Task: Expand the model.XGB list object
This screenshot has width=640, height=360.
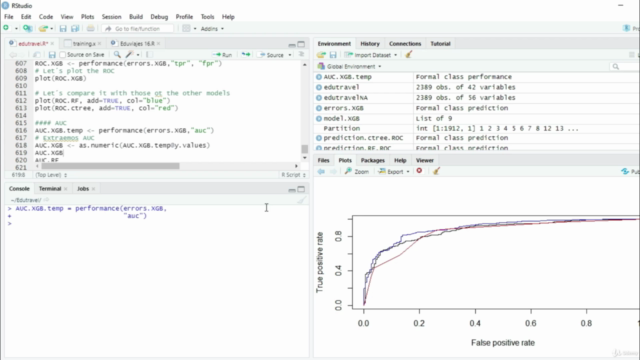Action: click(319, 119)
